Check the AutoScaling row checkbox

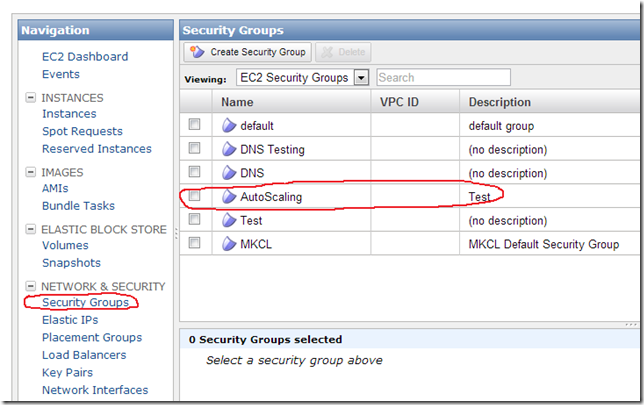(x=194, y=196)
